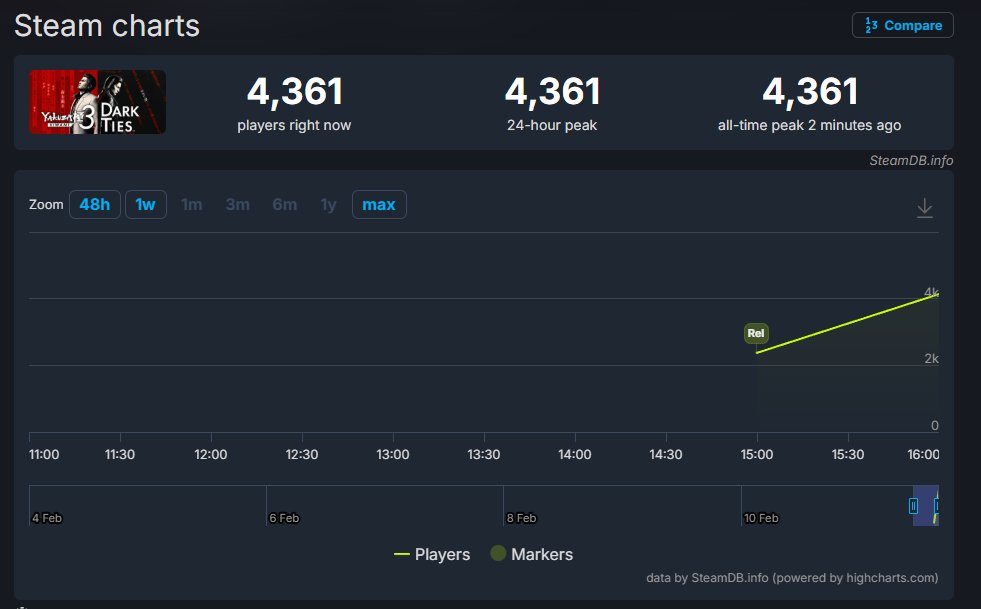Click the 10 Feb navigator date label
Image resolution: width=981 pixels, height=609 pixels.
coord(761,518)
